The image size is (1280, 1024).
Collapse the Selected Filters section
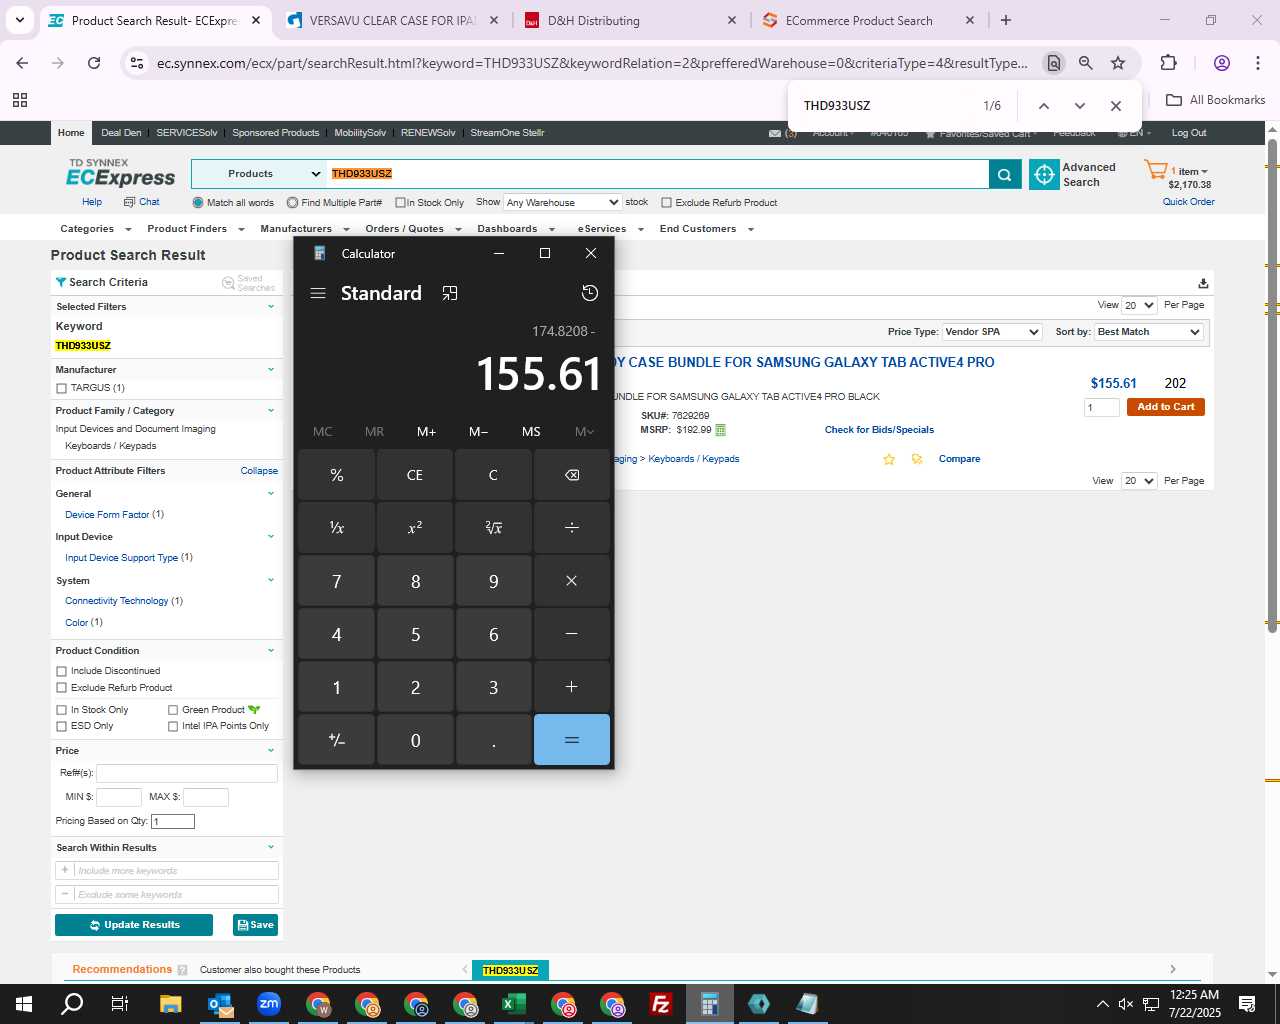point(270,307)
